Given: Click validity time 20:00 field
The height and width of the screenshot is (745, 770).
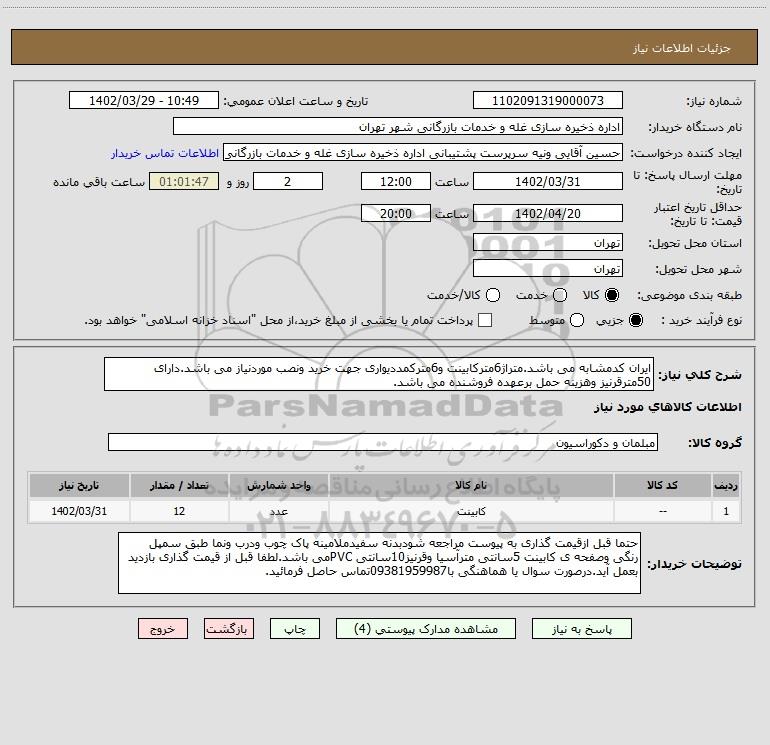Looking at the screenshot, I should [x=396, y=213].
